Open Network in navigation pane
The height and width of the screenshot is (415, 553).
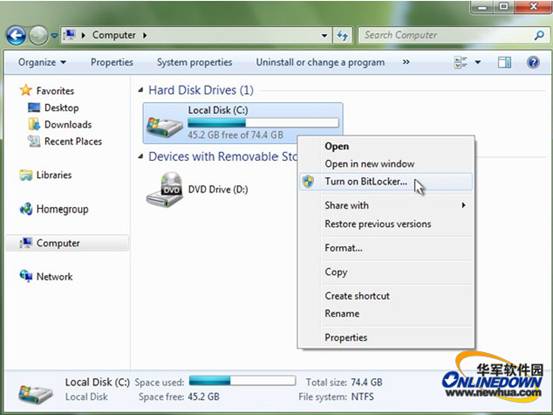click(x=54, y=277)
